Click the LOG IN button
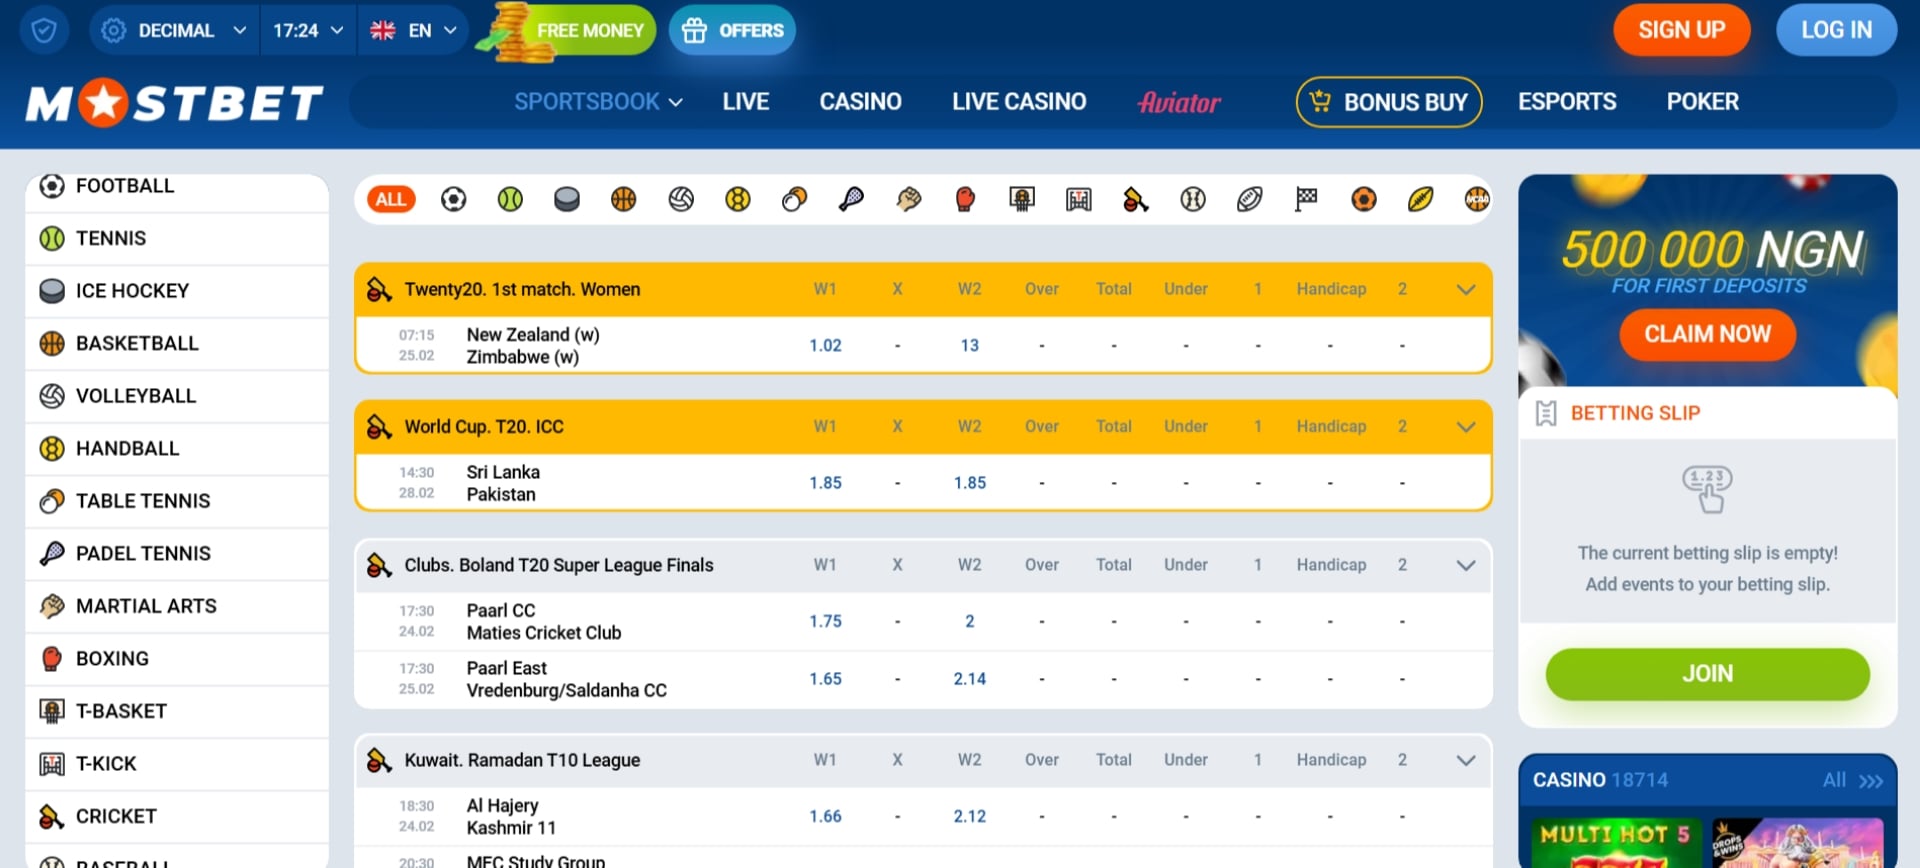Screen dimensions: 1920x868 (1837, 30)
